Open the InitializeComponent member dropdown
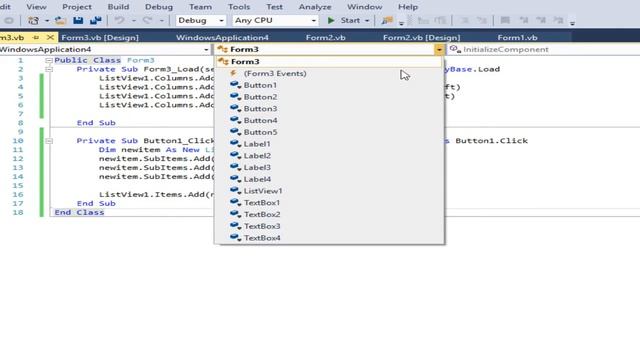 click(543, 49)
